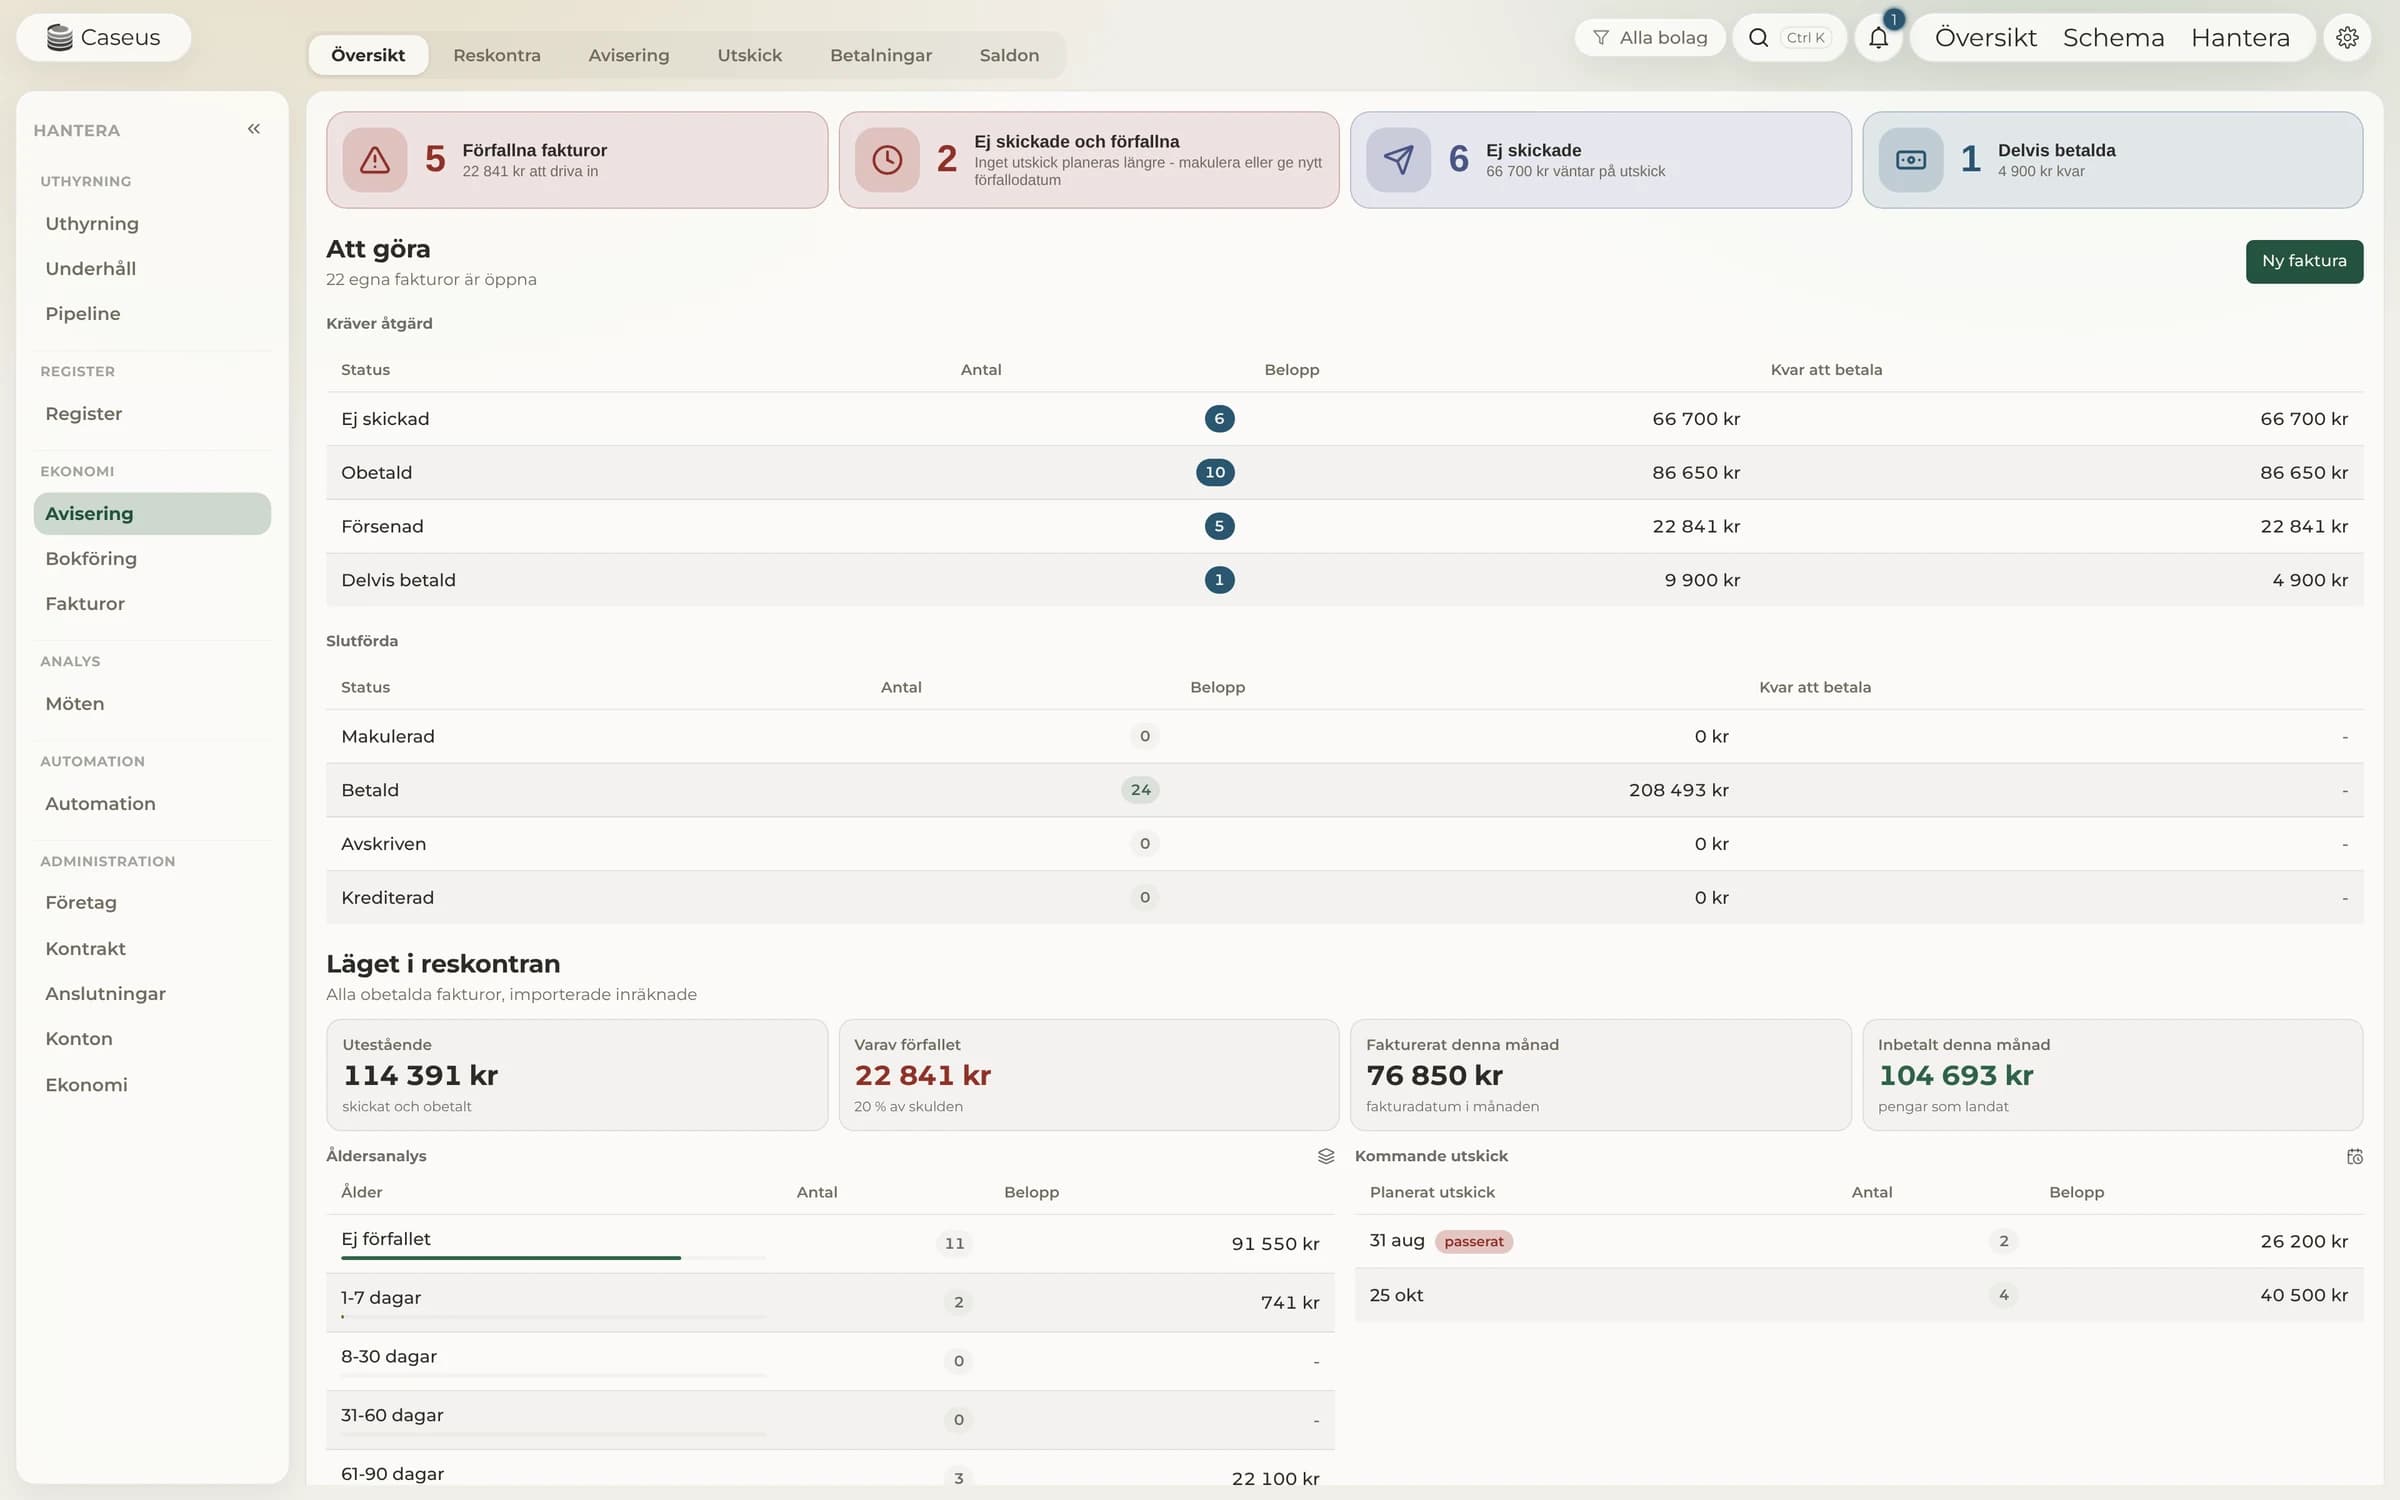Image resolution: width=2400 pixels, height=1500 pixels.
Task: Open Underhåll in the sidebar
Action: 152,268
